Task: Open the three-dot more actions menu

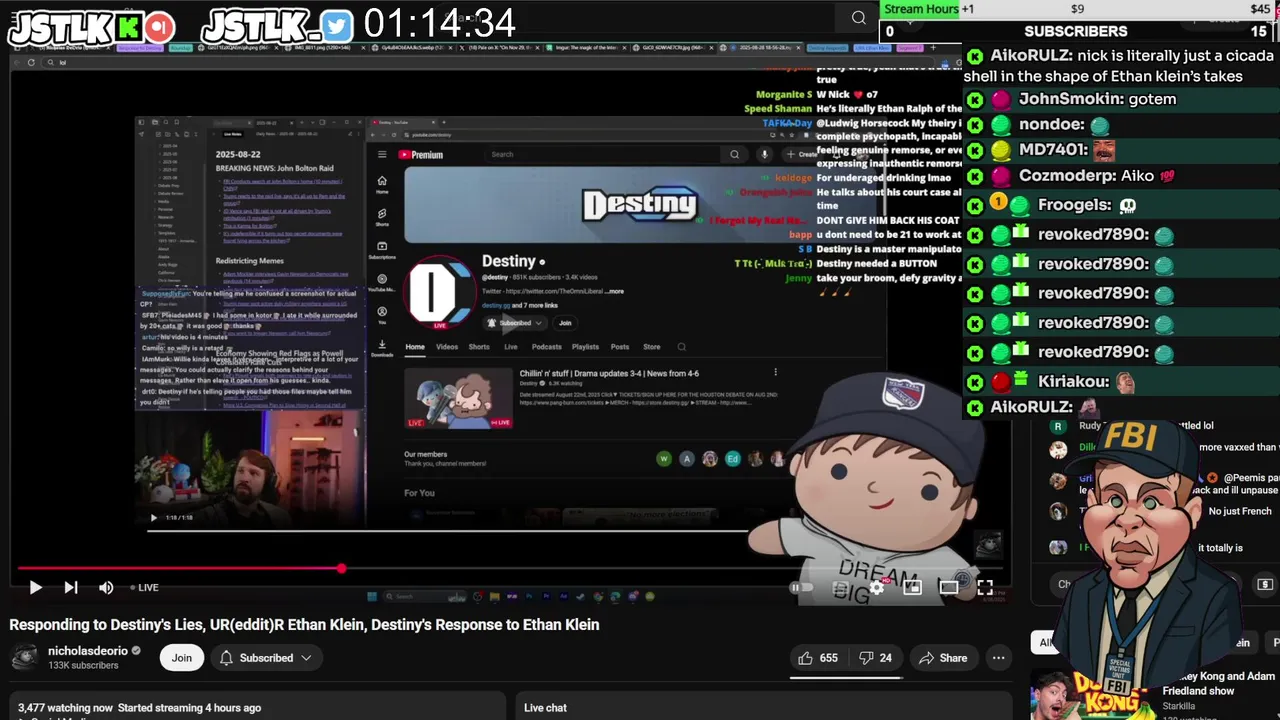Action: [x=998, y=658]
